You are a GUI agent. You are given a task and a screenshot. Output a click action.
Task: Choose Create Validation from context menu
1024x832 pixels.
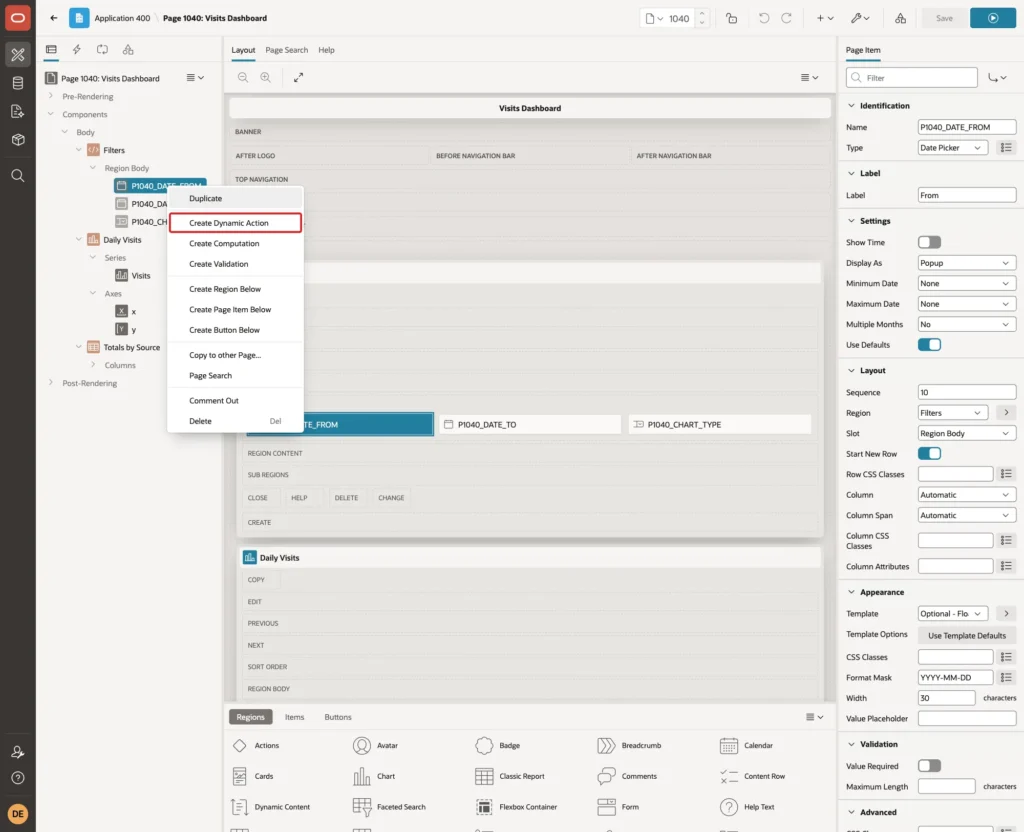pos(235,264)
